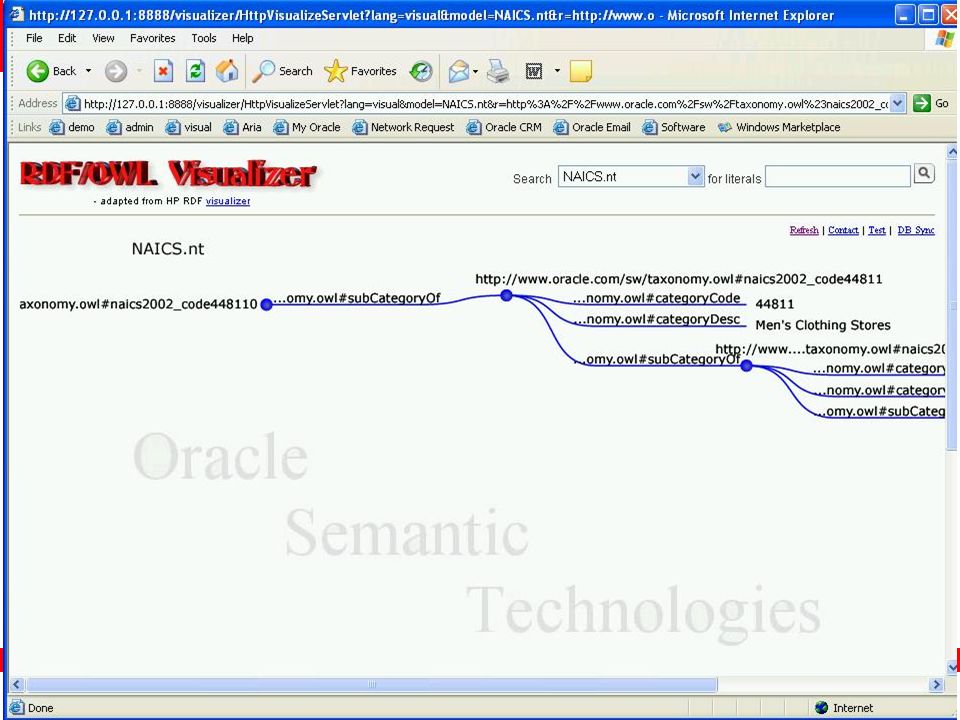This screenshot has height=720, width=960.
Task: Click the horizontal scrollbar right arrow
Action: (x=936, y=684)
